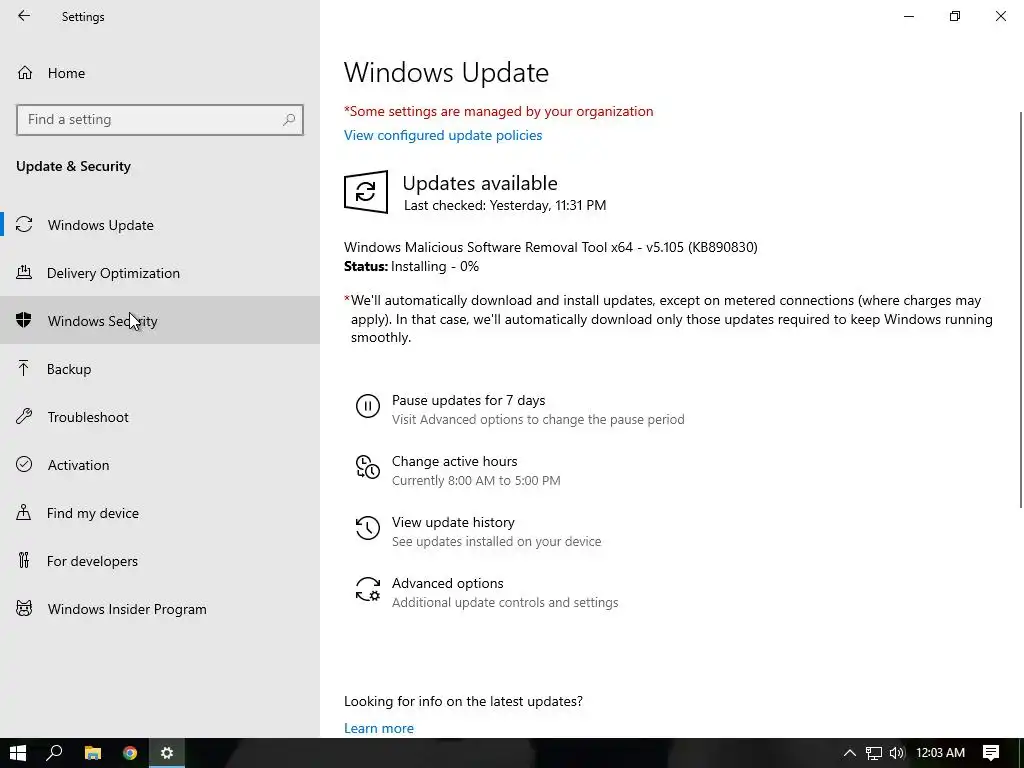Screen dimensions: 1024x768
Task: Click the active hours clock icon
Action: point(368,467)
